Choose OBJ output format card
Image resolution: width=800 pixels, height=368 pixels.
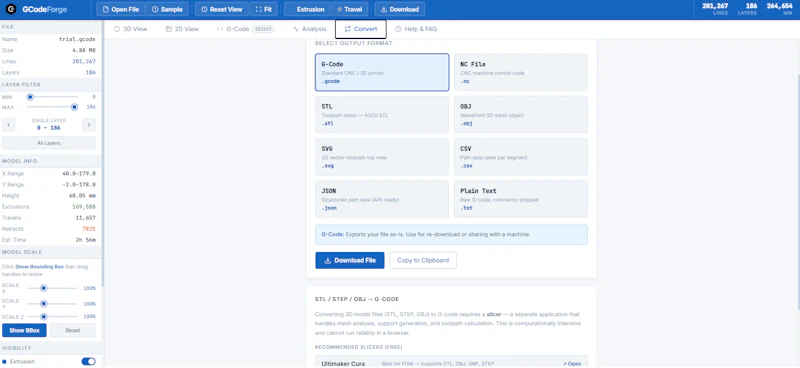coord(521,115)
